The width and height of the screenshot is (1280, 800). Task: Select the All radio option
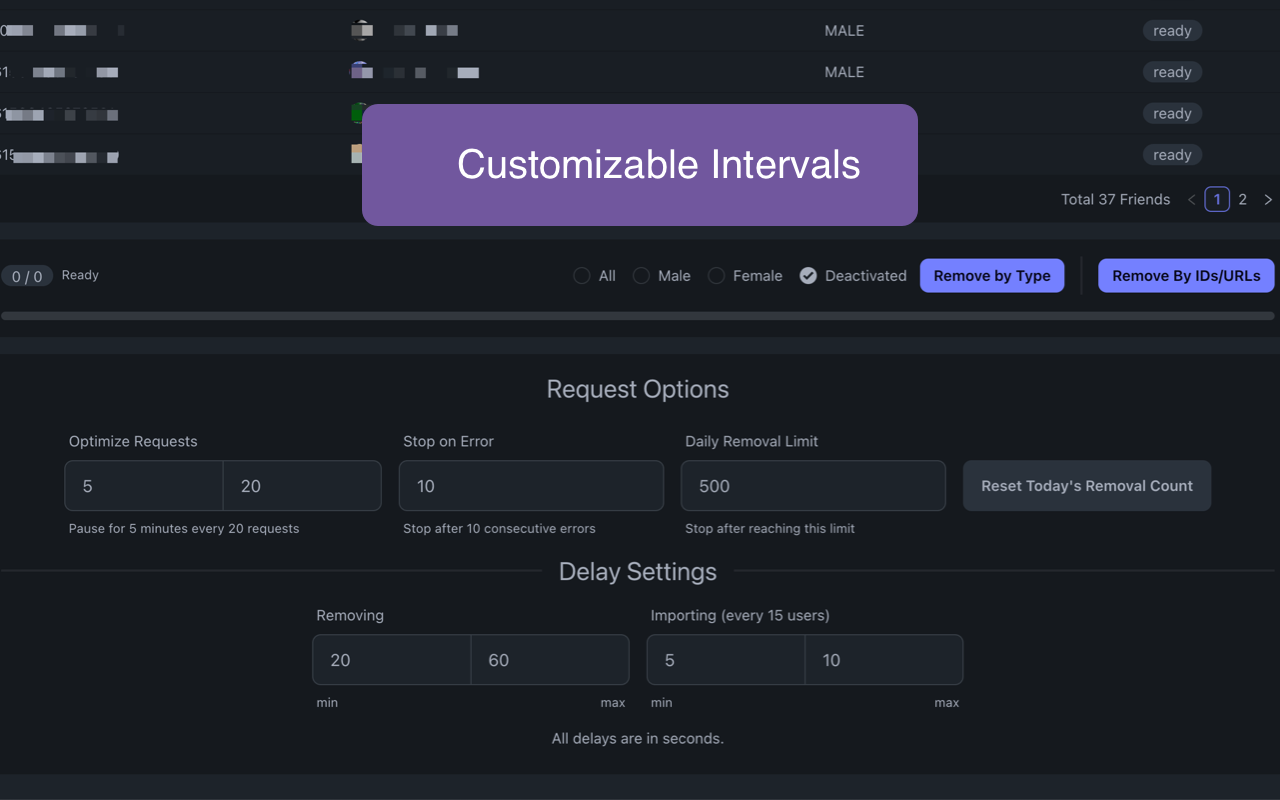581,276
